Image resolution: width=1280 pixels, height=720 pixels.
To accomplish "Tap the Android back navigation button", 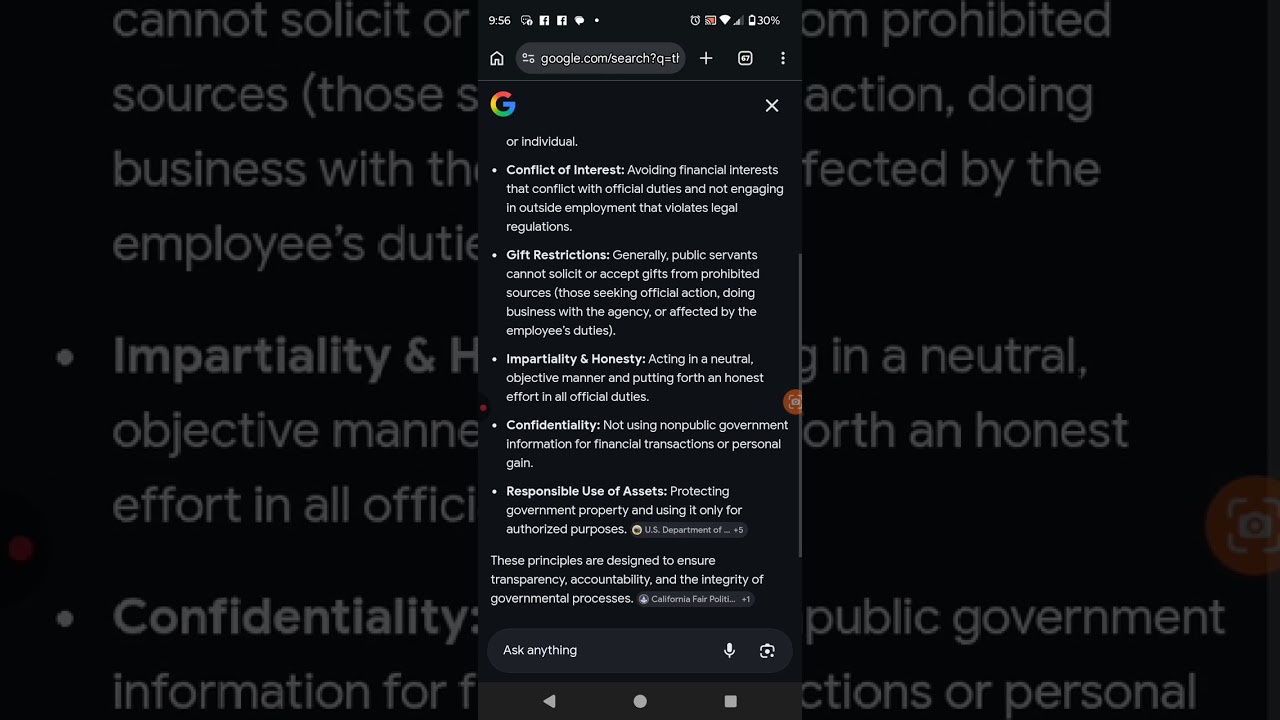I will 549,701.
